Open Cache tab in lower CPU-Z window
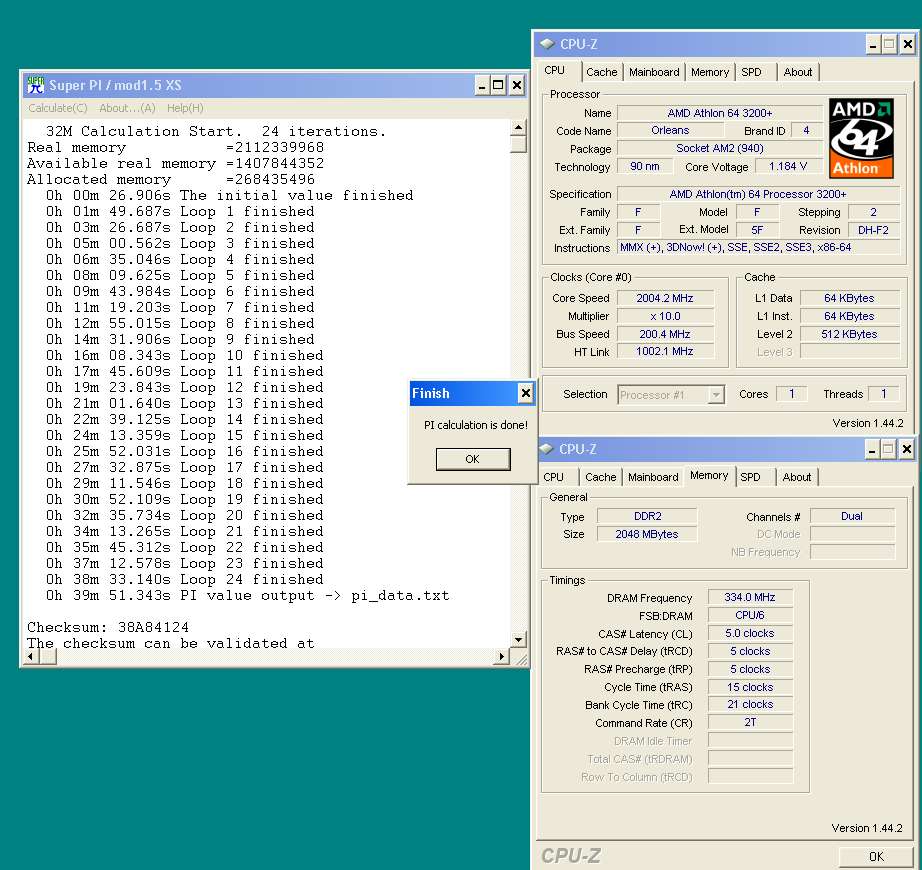This screenshot has width=922, height=870. [600, 477]
